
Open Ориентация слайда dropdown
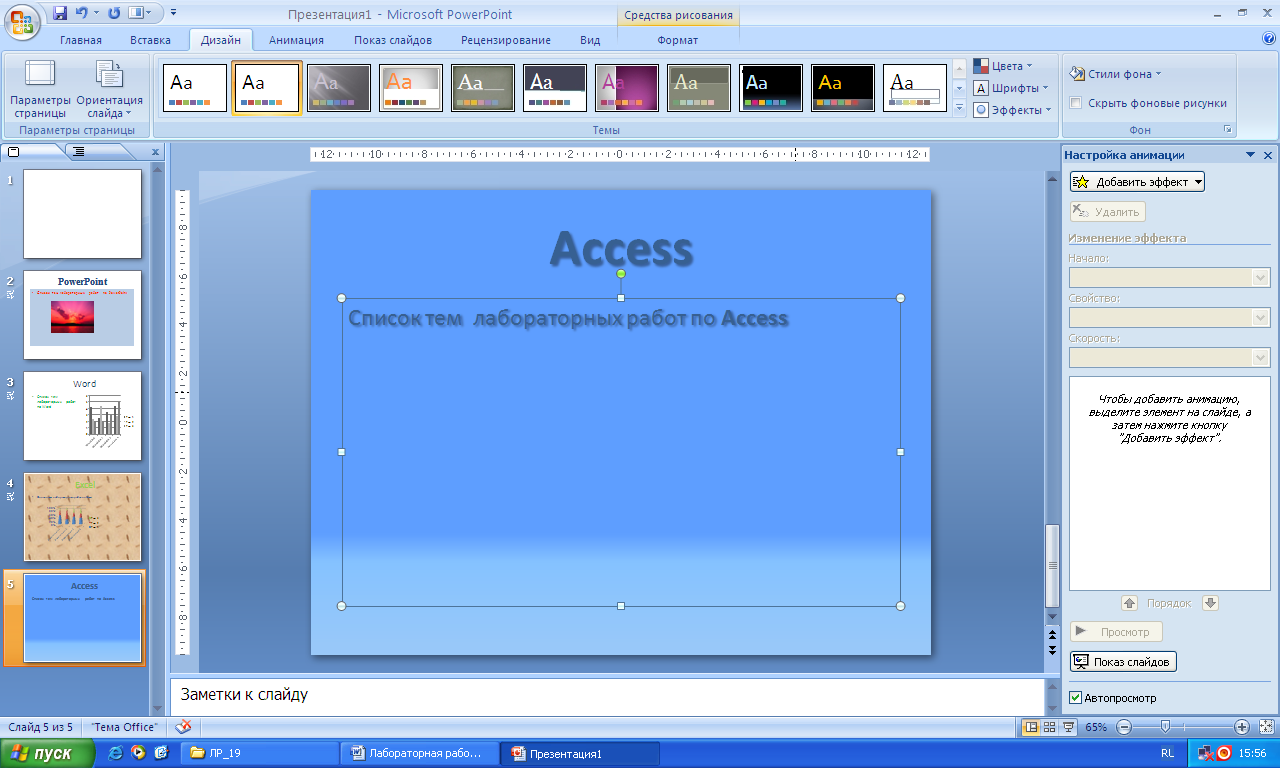110,88
